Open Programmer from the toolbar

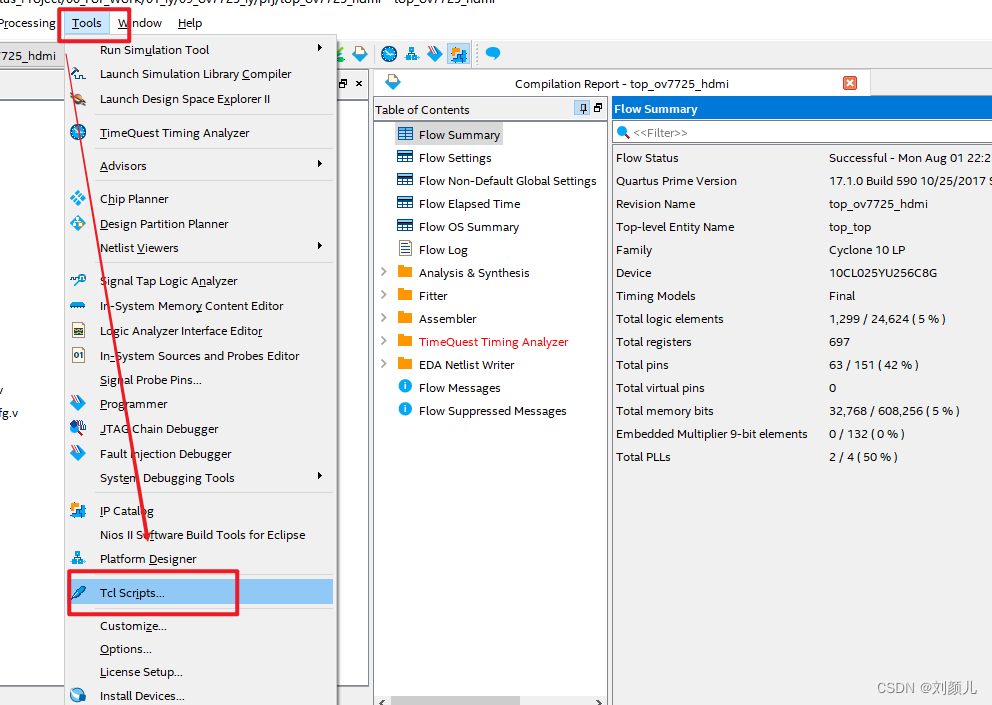point(435,54)
